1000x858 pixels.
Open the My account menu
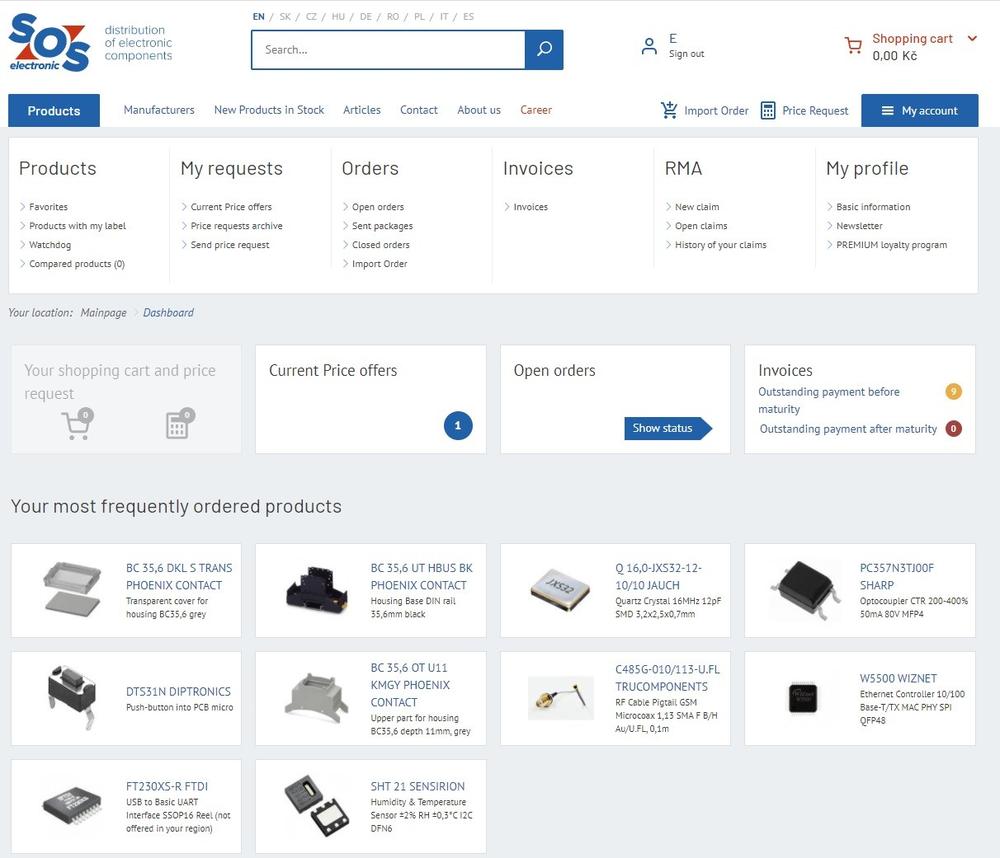pyautogui.click(x=919, y=110)
